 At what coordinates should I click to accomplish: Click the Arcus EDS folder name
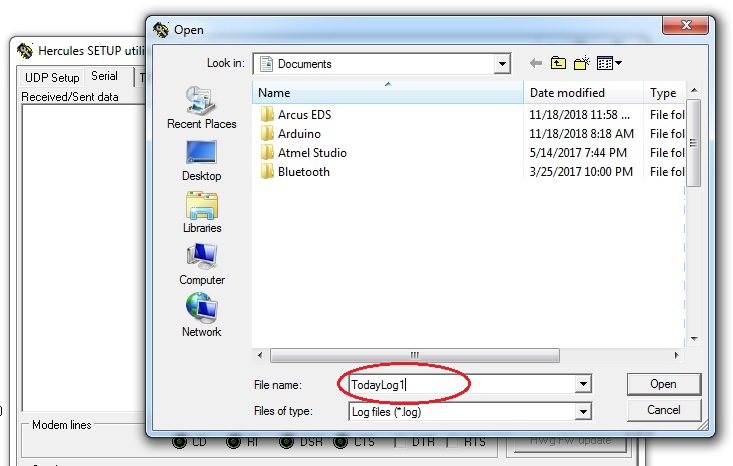tap(304, 115)
